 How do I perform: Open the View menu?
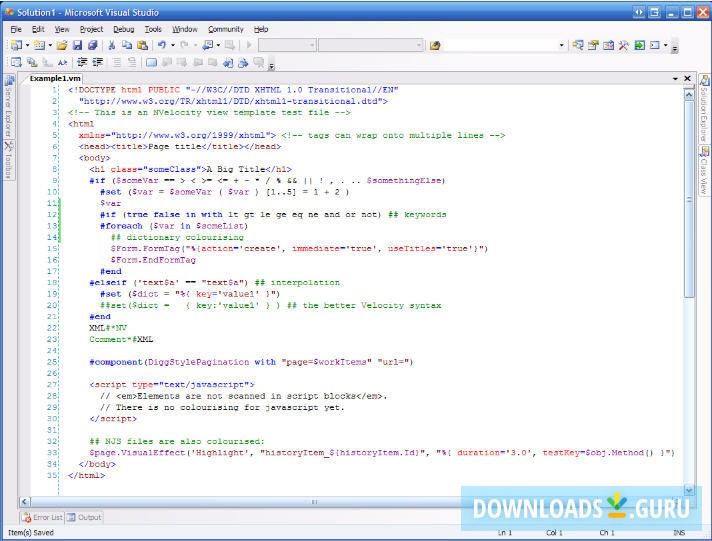pyautogui.click(x=62, y=29)
